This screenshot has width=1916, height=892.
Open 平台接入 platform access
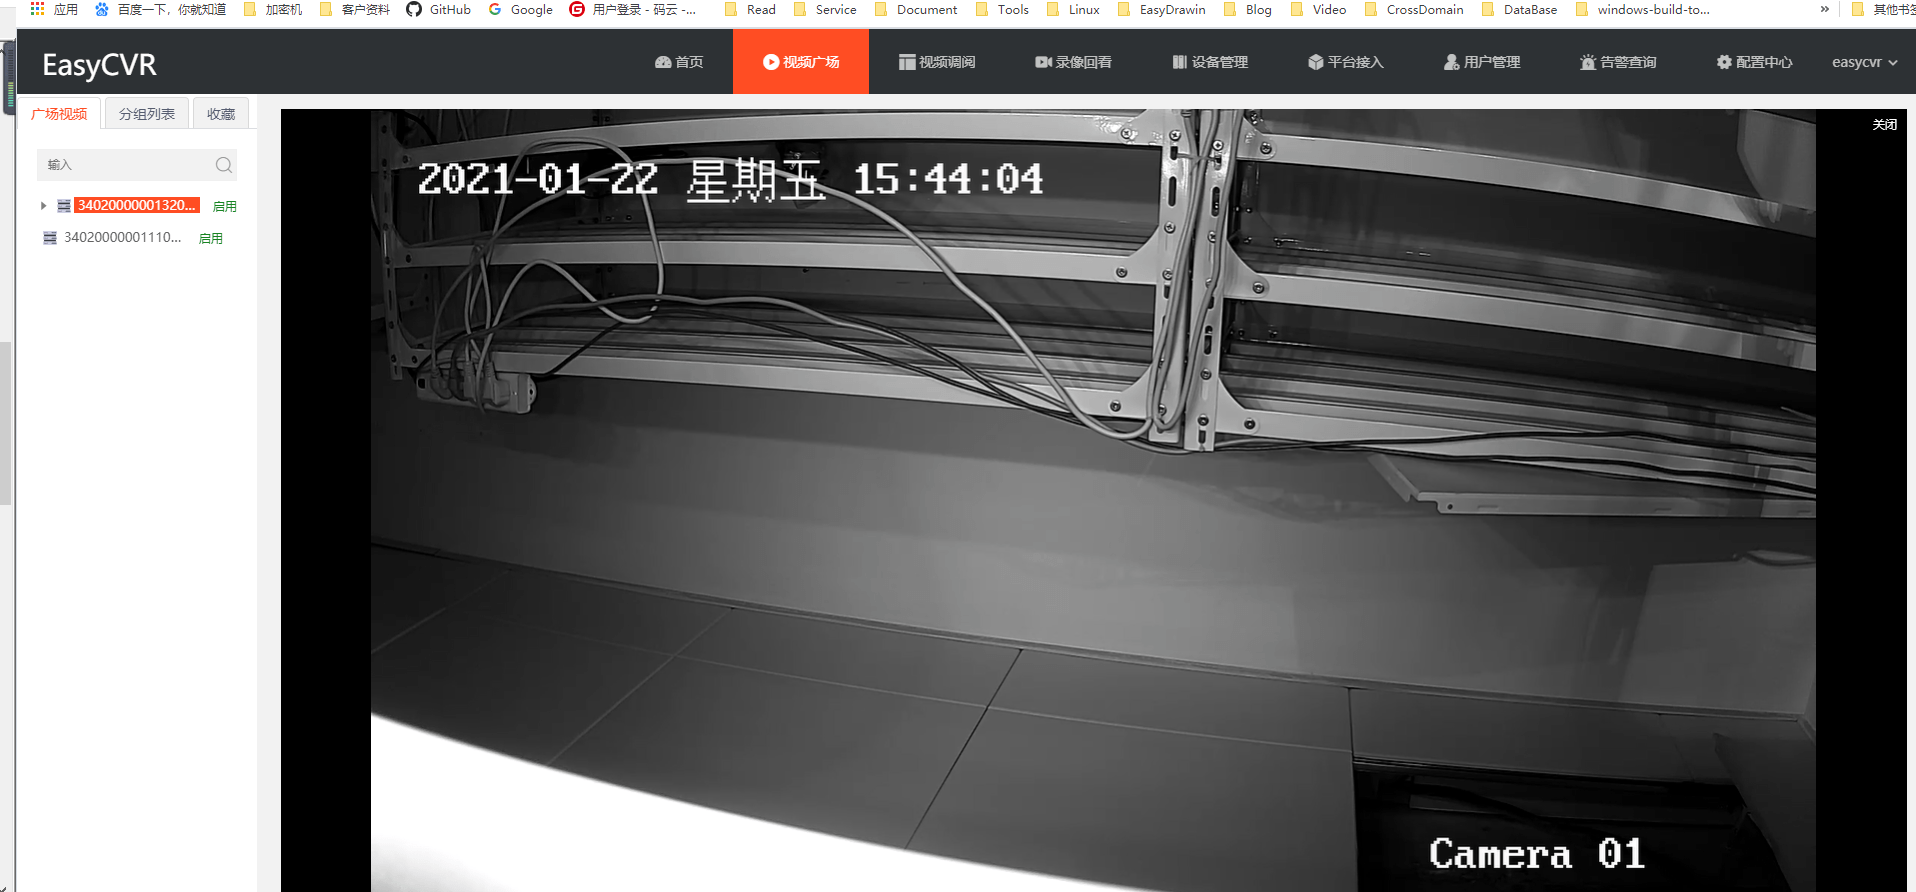point(1345,62)
